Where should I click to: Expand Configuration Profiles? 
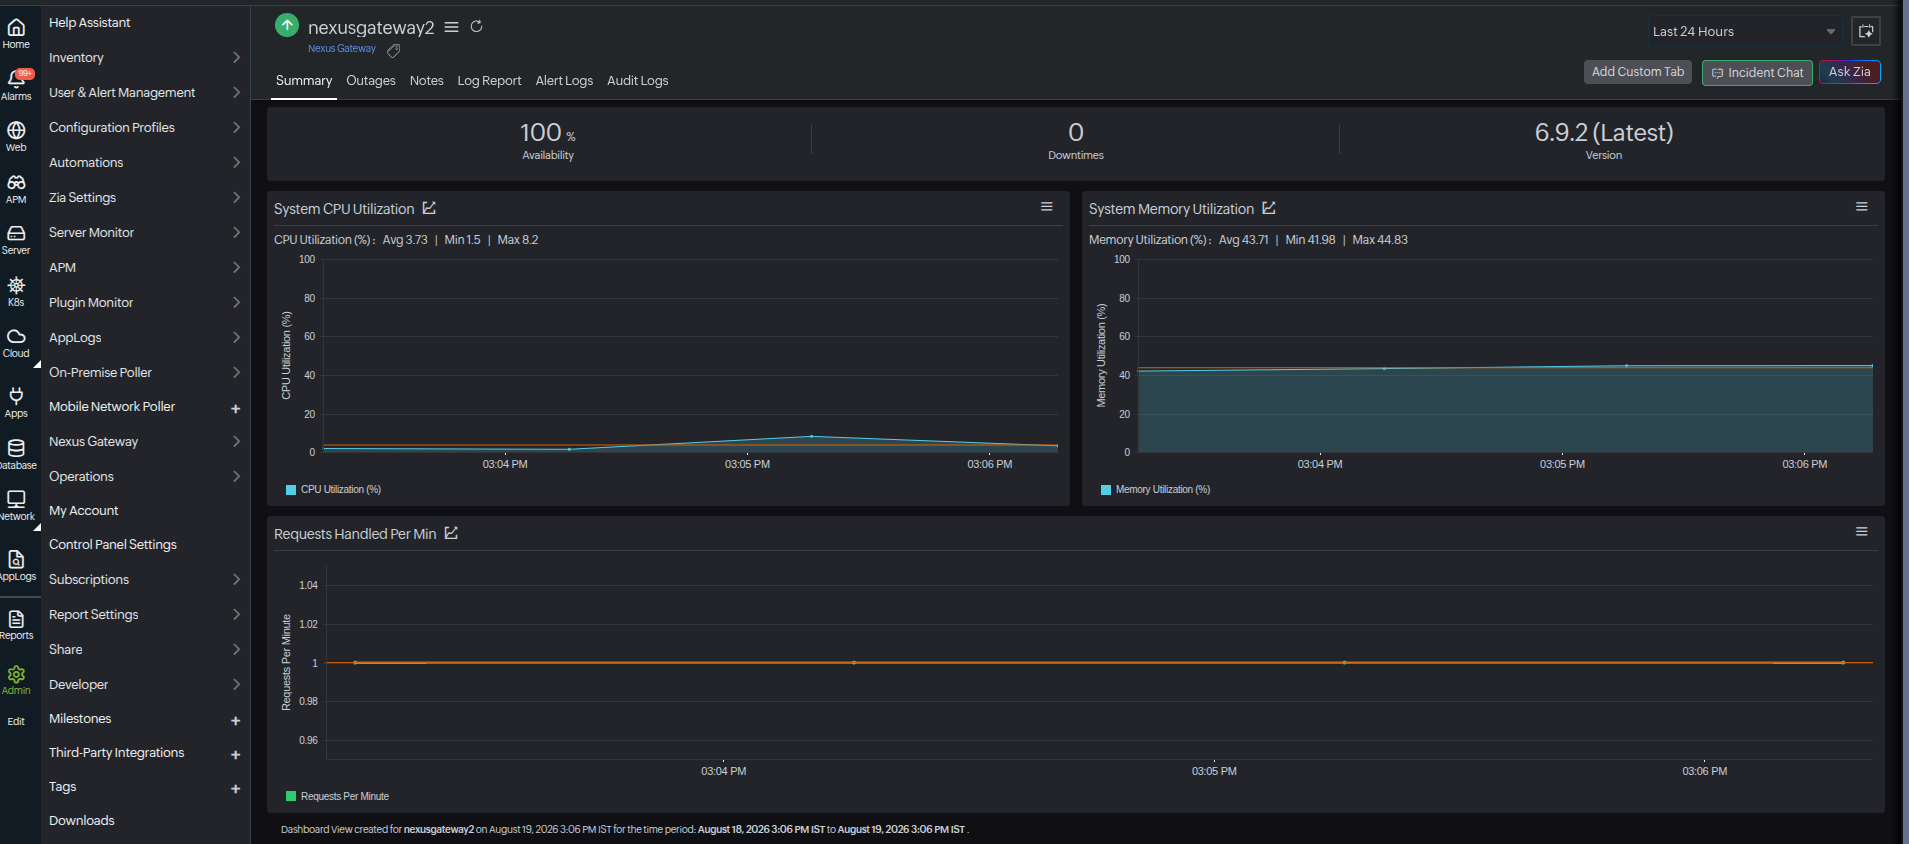point(145,128)
